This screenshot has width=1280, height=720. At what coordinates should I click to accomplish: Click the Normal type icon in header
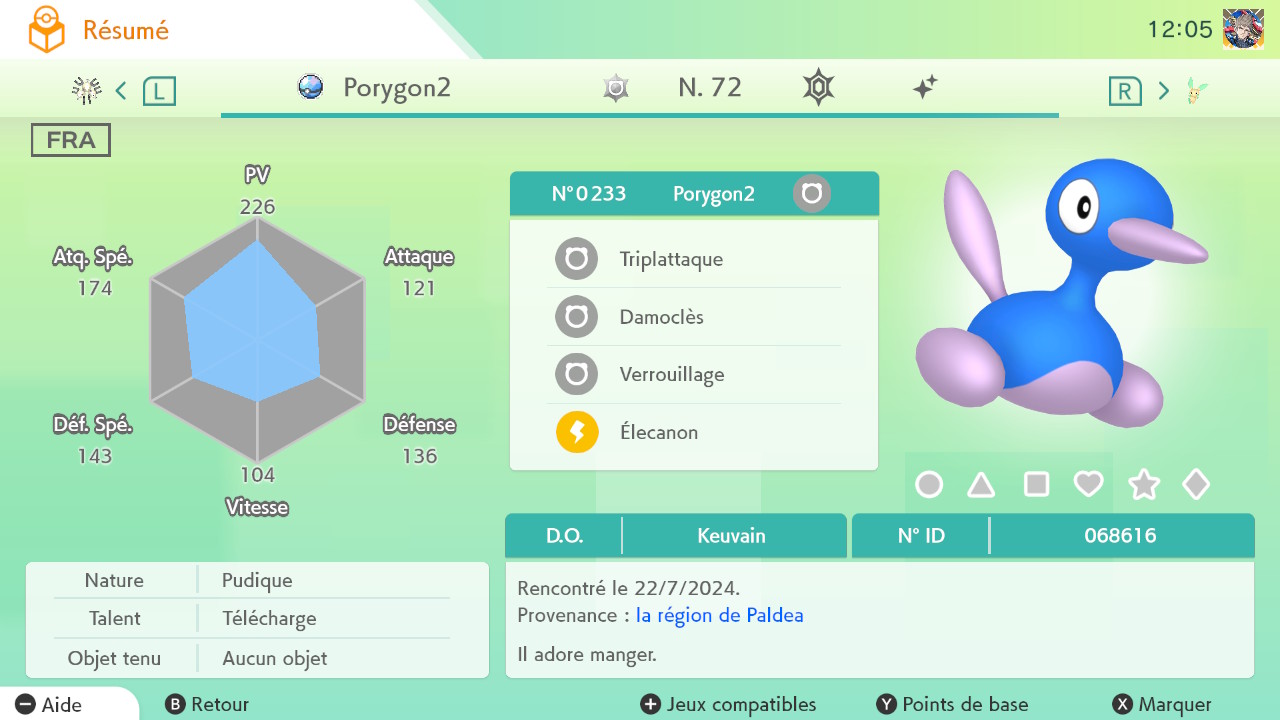(x=811, y=193)
